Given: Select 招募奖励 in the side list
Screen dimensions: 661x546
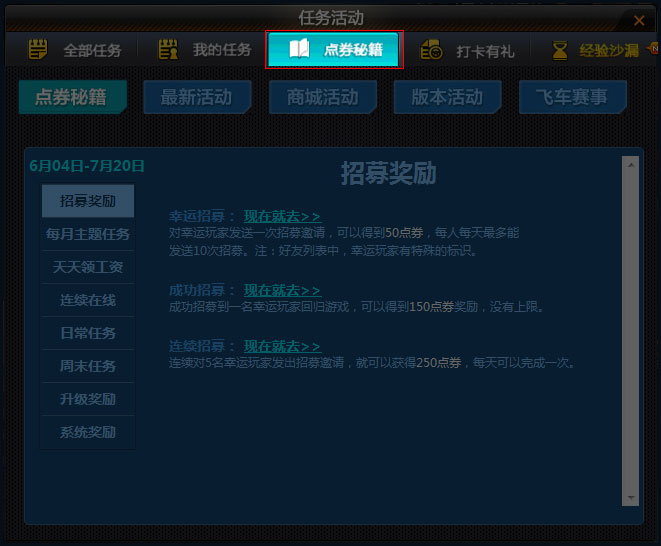Looking at the screenshot, I should 88,201.
